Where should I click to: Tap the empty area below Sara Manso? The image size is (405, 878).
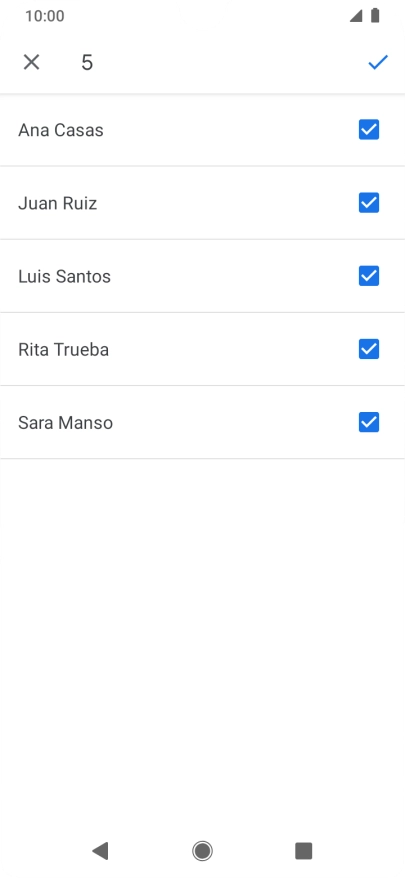[x=202, y=644]
